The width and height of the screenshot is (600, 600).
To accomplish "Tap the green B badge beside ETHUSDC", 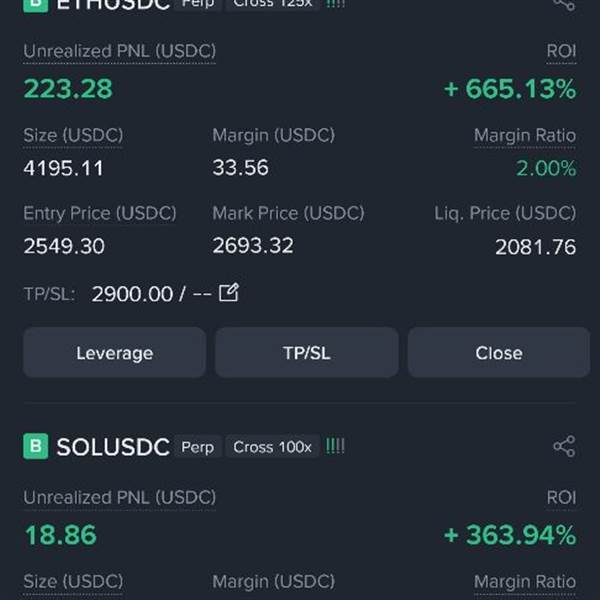I will [x=36, y=6].
